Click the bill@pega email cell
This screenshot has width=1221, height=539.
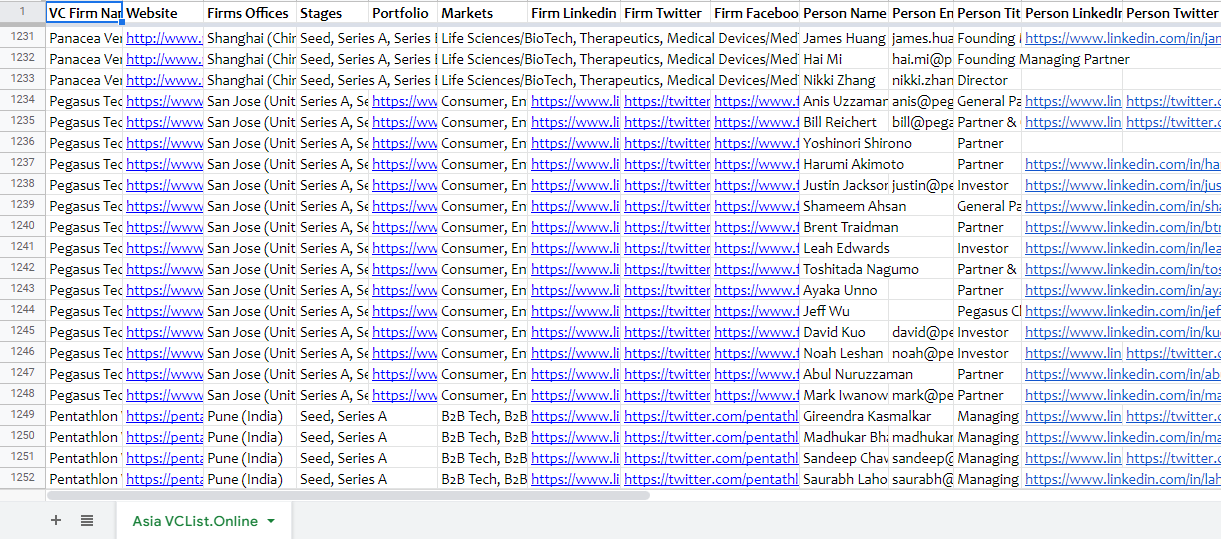[x=921, y=122]
